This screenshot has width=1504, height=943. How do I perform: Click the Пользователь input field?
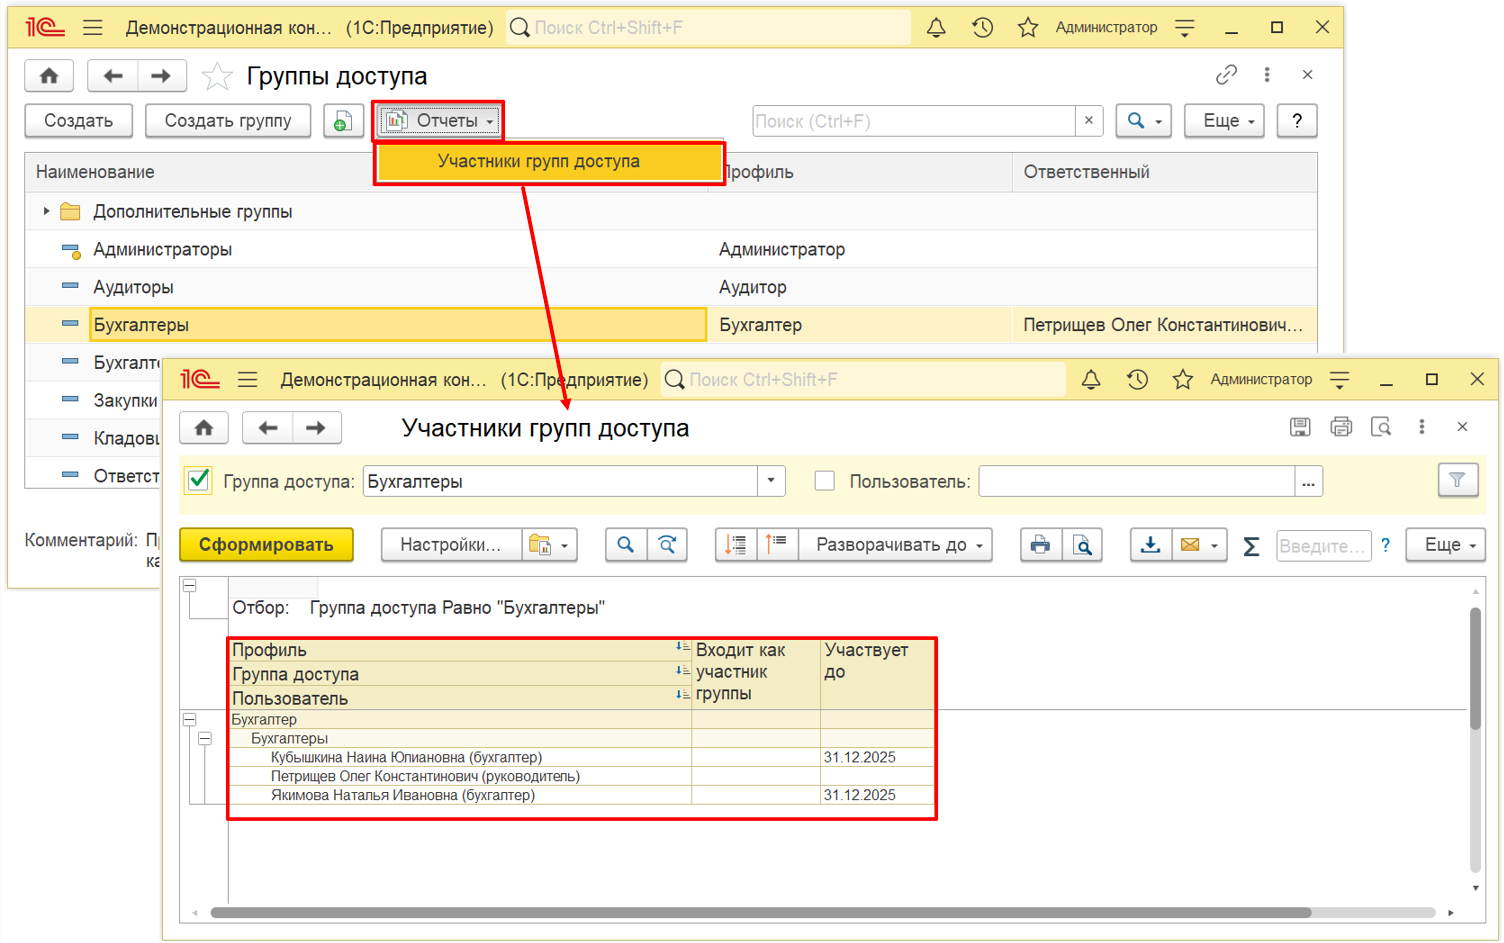[1137, 481]
